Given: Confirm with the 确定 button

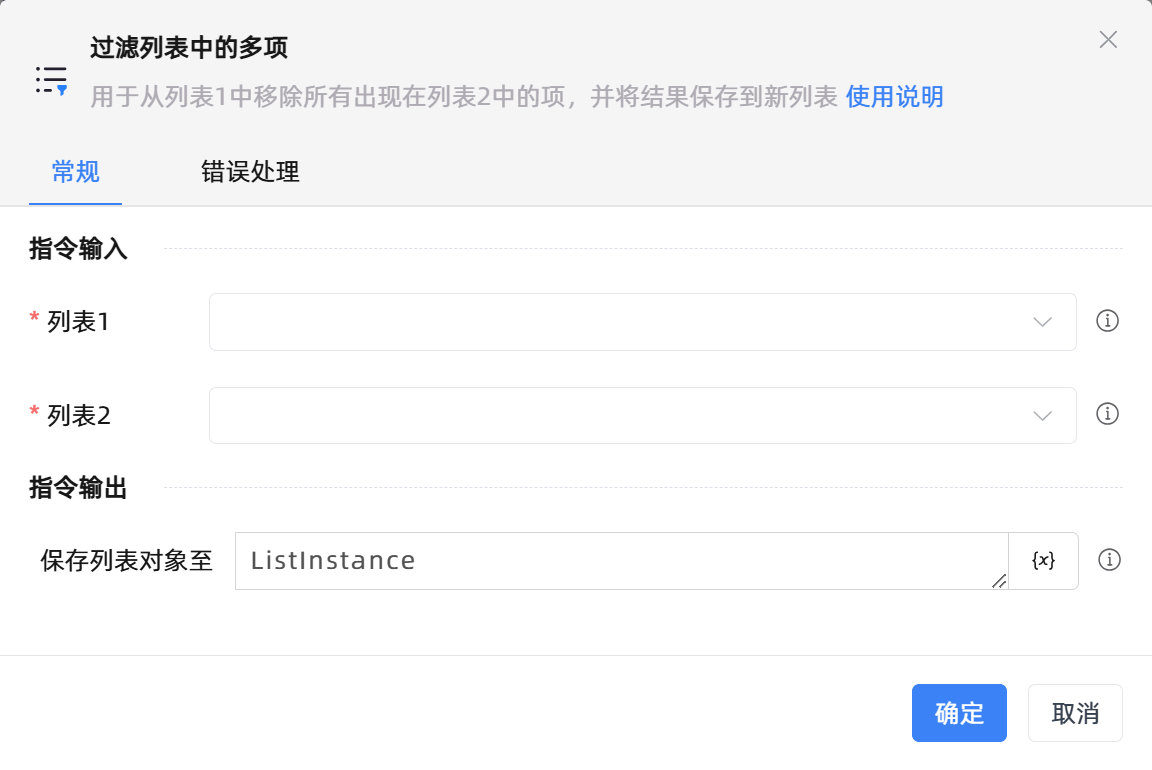Looking at the screenshot, I should click(959, 713).
